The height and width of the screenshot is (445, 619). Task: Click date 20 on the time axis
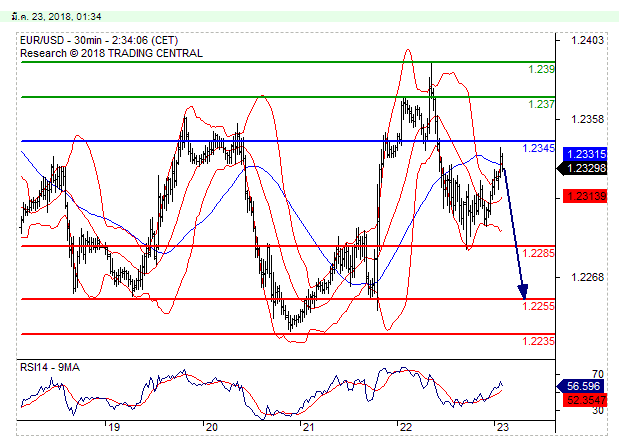pyautogui.click(x=212, y=427)
